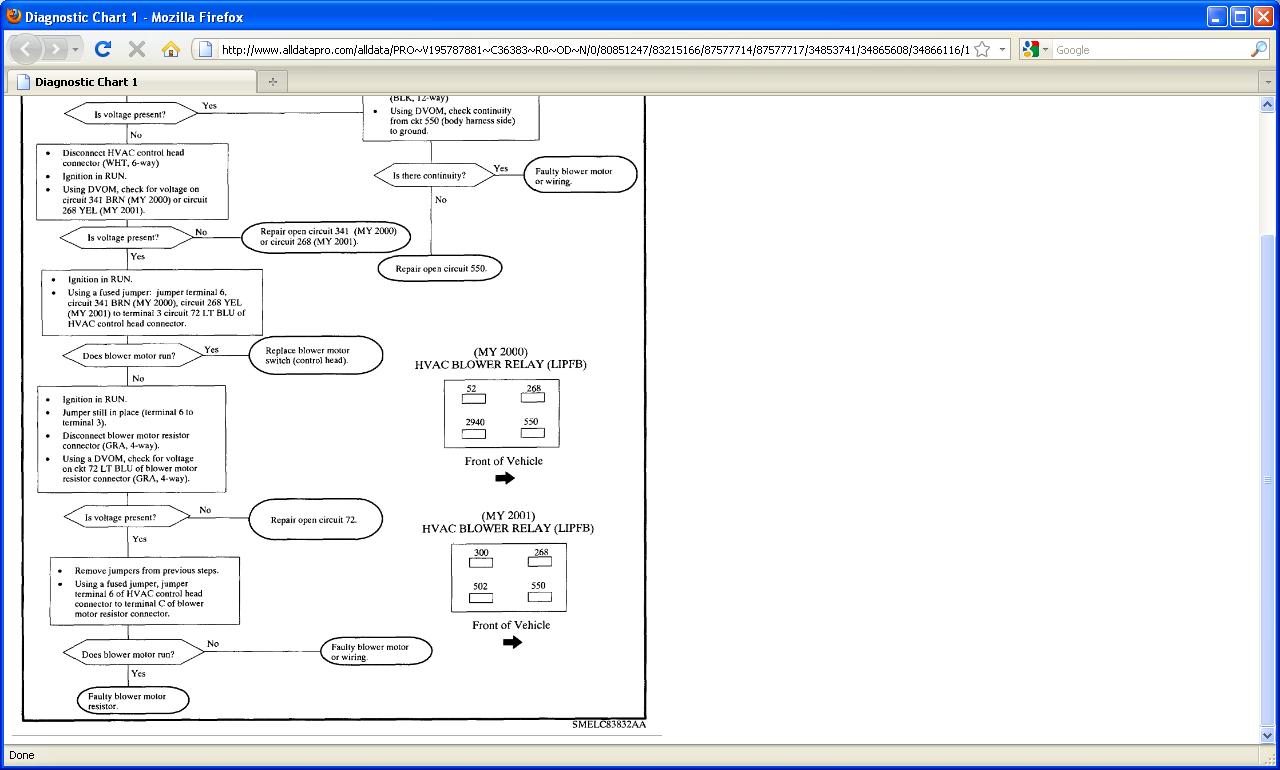Open the search engine selector dropdown

[1037, 49]
